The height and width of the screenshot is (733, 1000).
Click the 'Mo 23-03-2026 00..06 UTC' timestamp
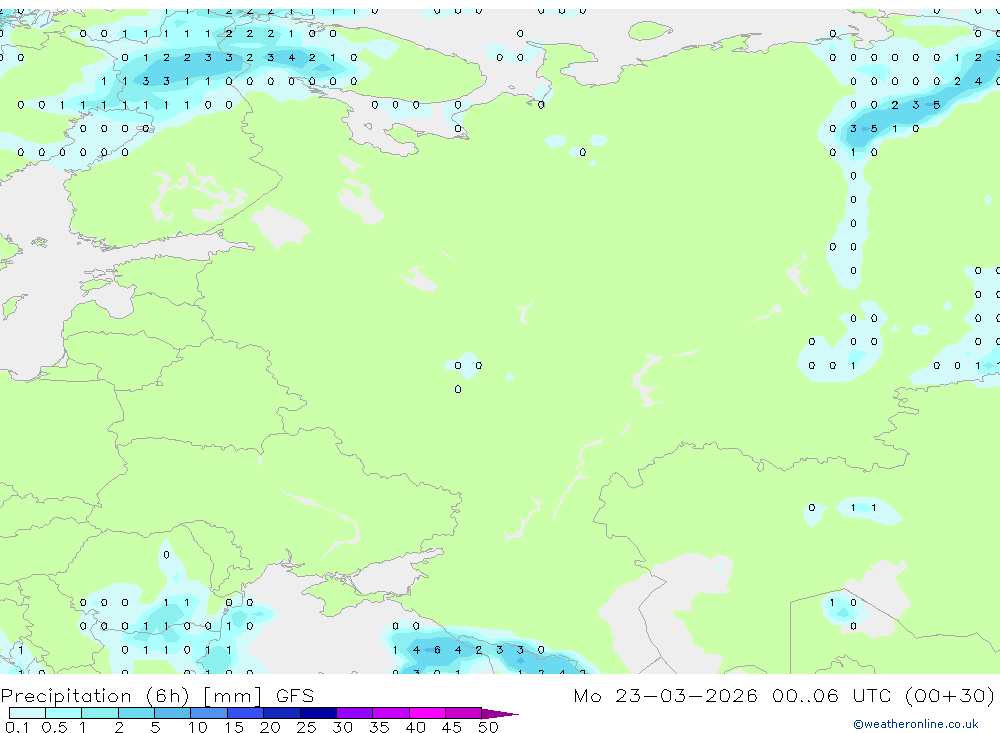pyautogui.click(x=732, y=695)
